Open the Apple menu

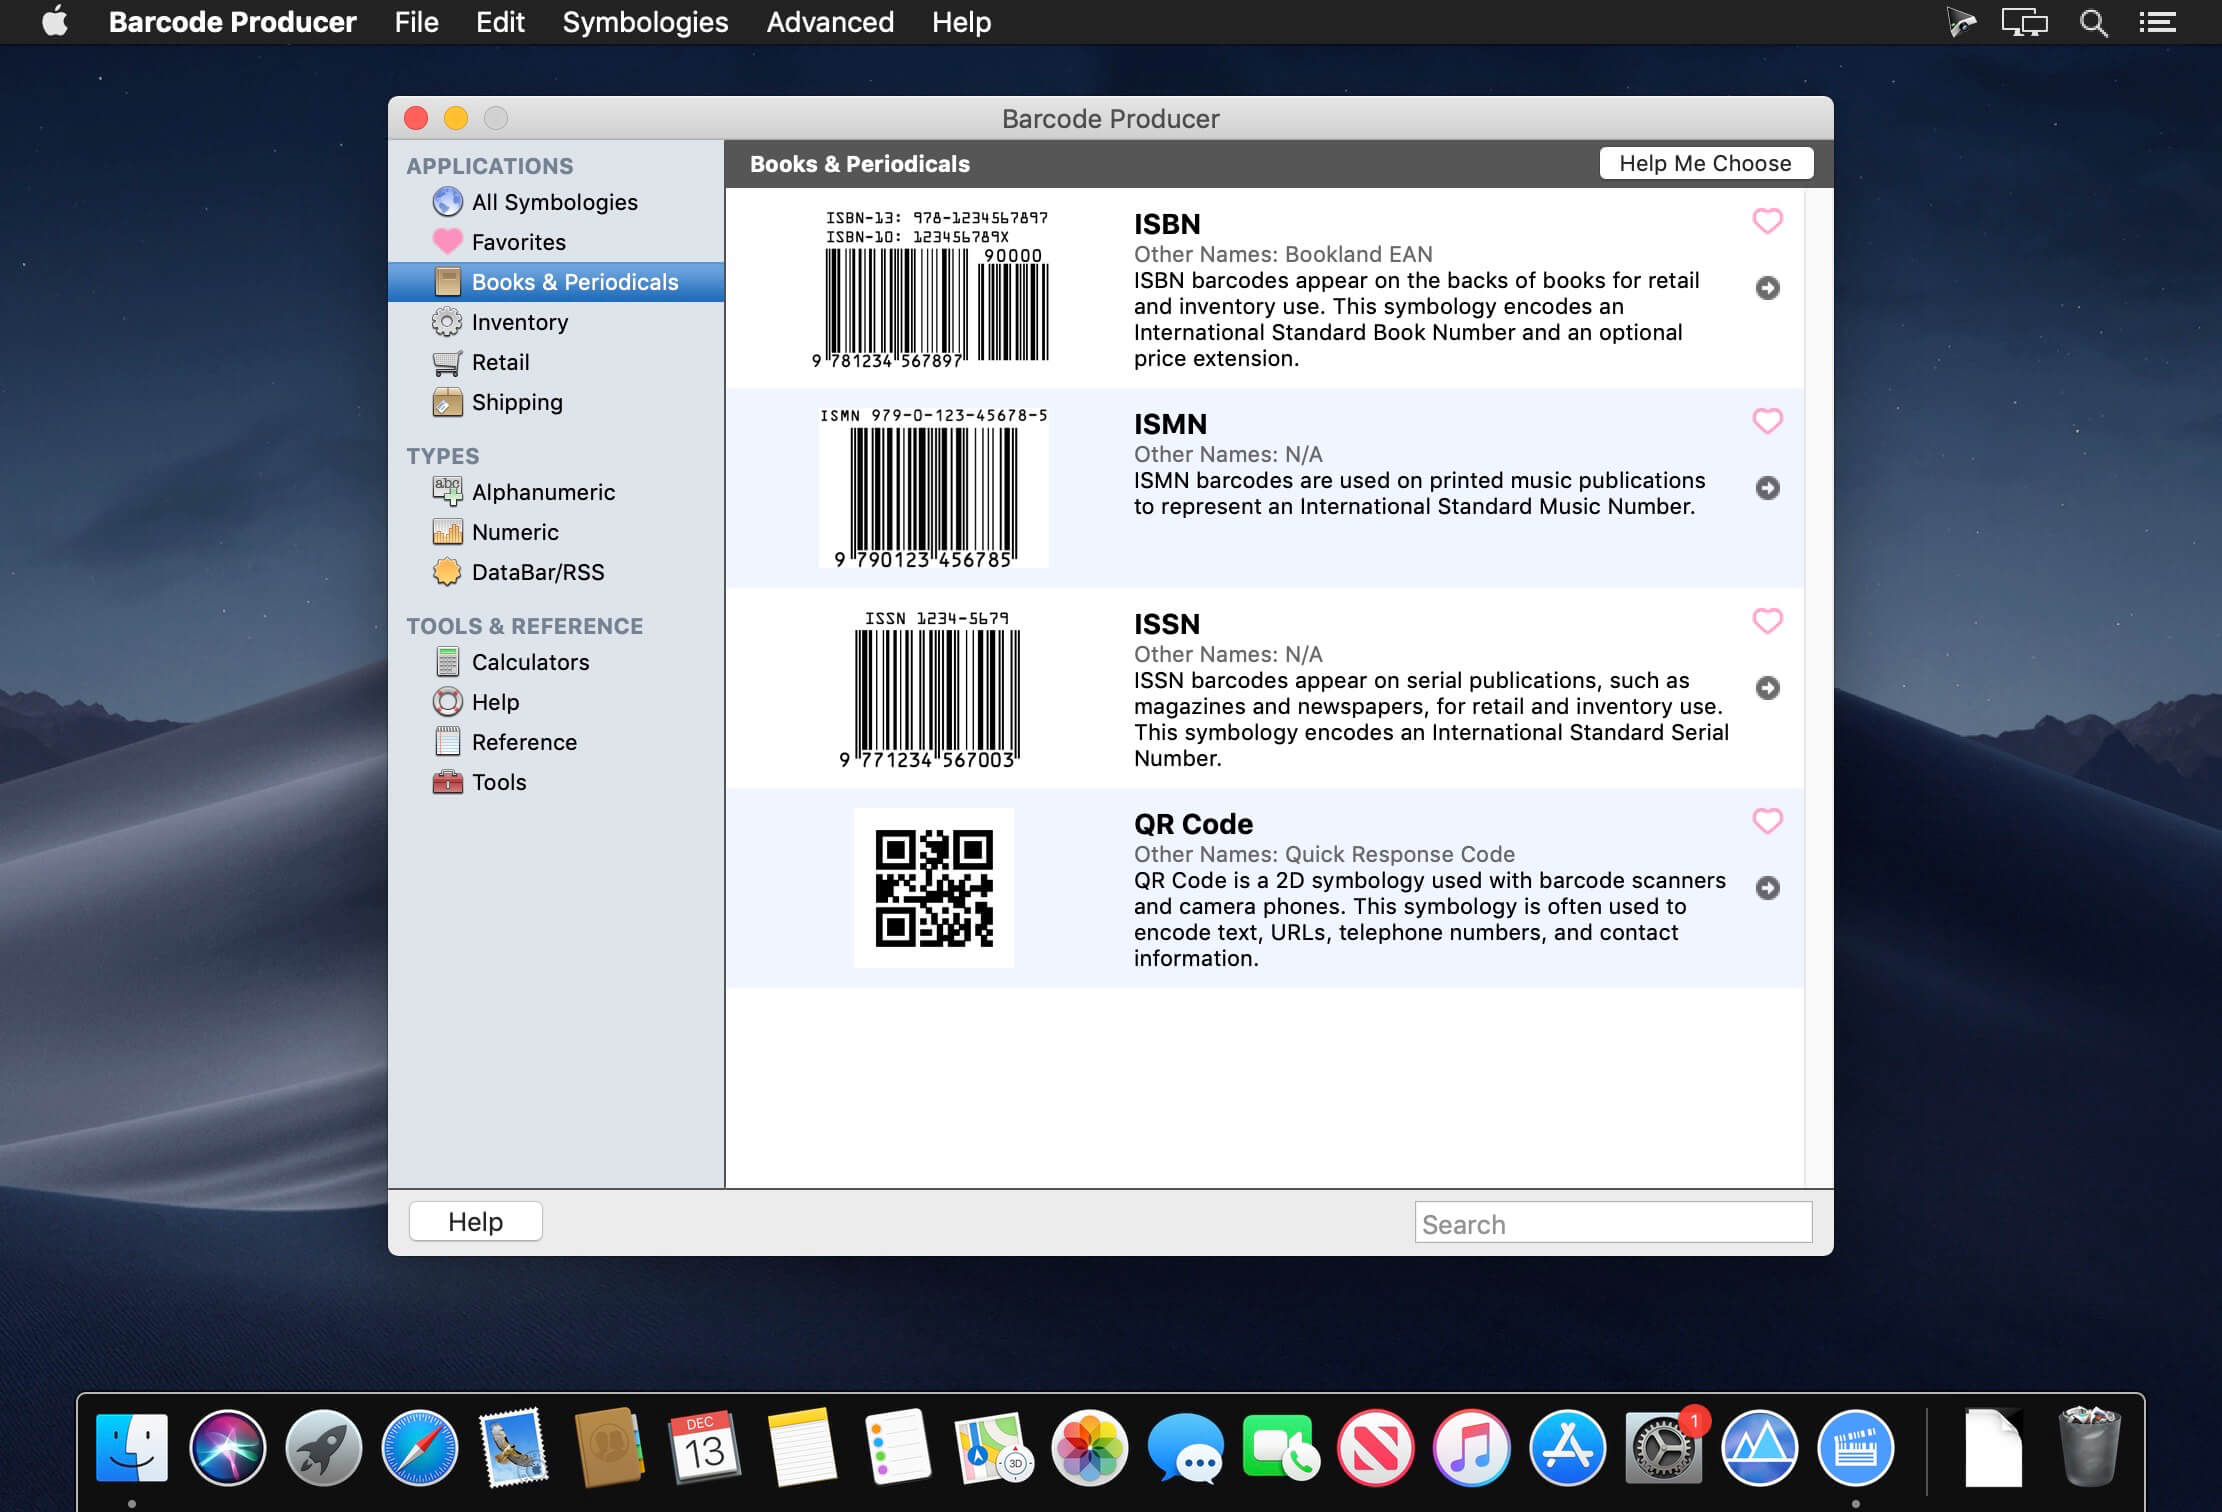click(56, 21)
